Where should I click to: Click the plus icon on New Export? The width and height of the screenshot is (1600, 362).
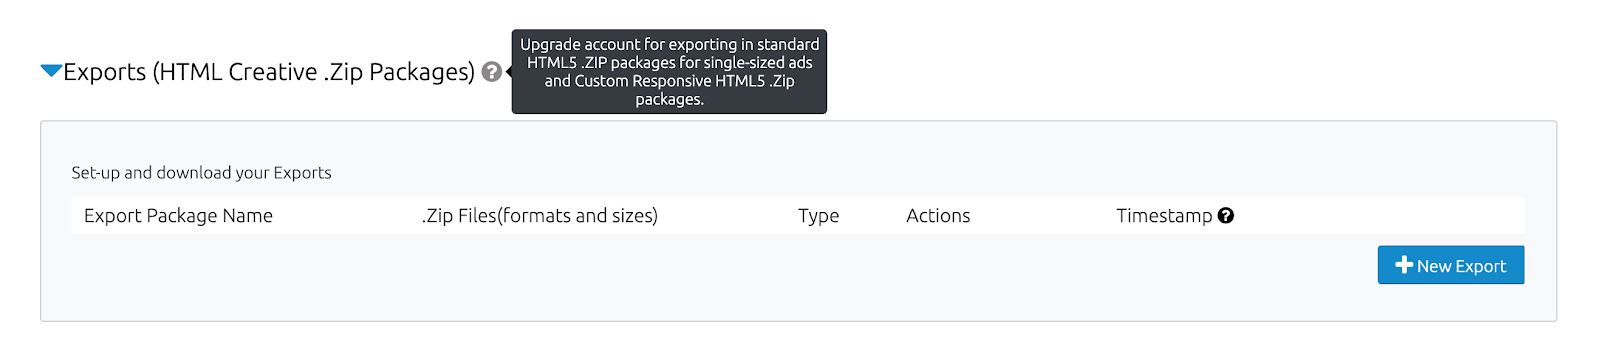1404,265
